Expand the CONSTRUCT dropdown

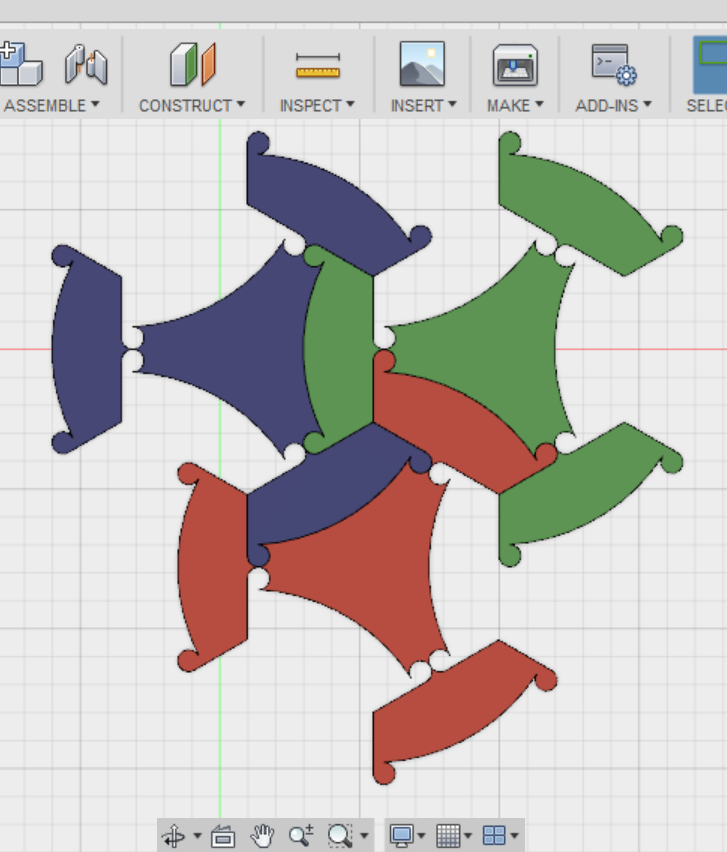click(x=191, y=105)
